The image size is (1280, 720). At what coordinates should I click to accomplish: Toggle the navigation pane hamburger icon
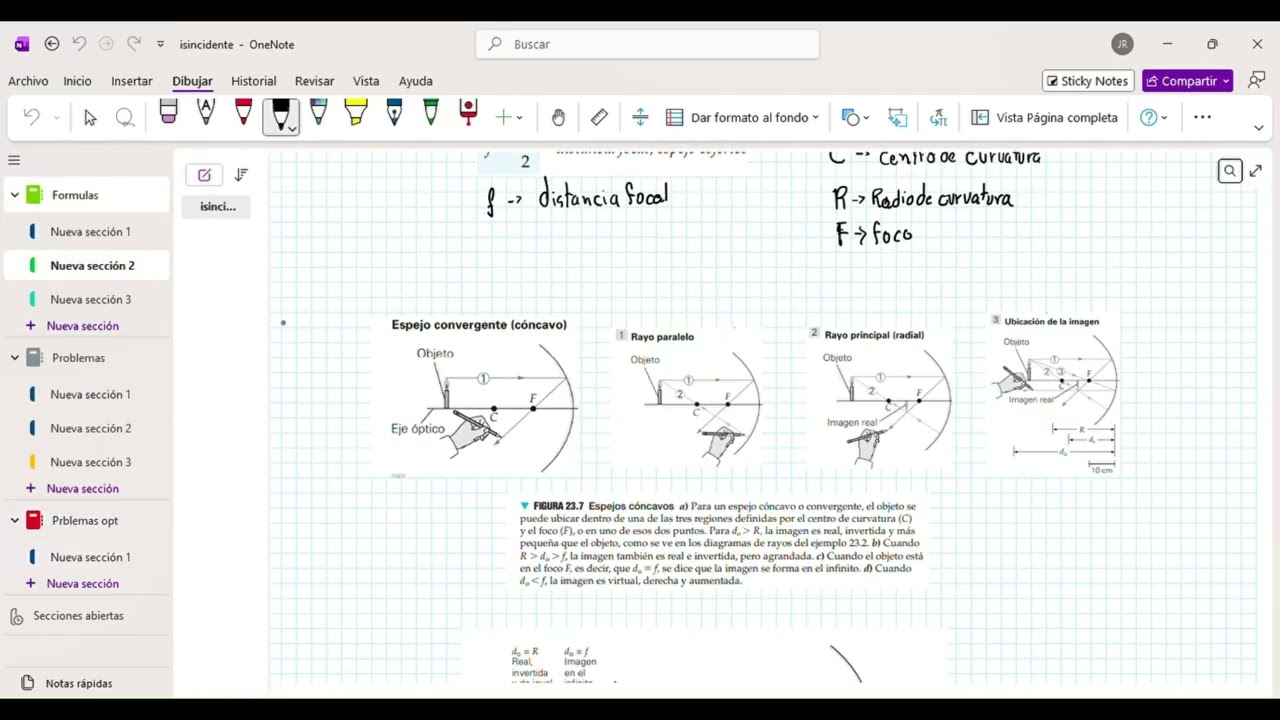point(14,160)
